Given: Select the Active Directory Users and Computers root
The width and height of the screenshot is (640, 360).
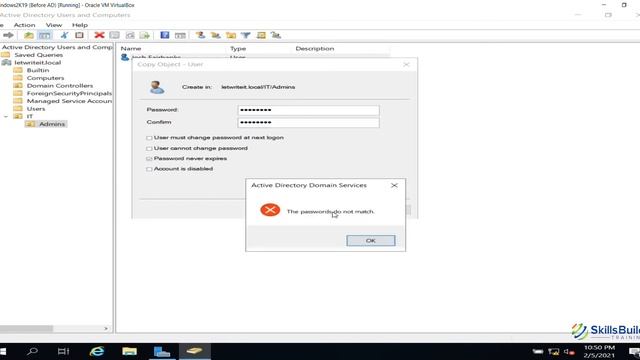Looking at the screenshot, I should (57, 47).
